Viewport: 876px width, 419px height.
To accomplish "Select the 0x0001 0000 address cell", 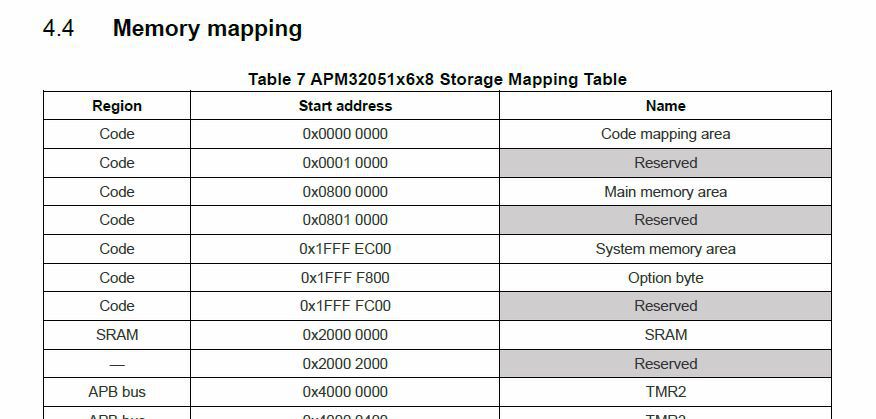I will tap(345, 163).
